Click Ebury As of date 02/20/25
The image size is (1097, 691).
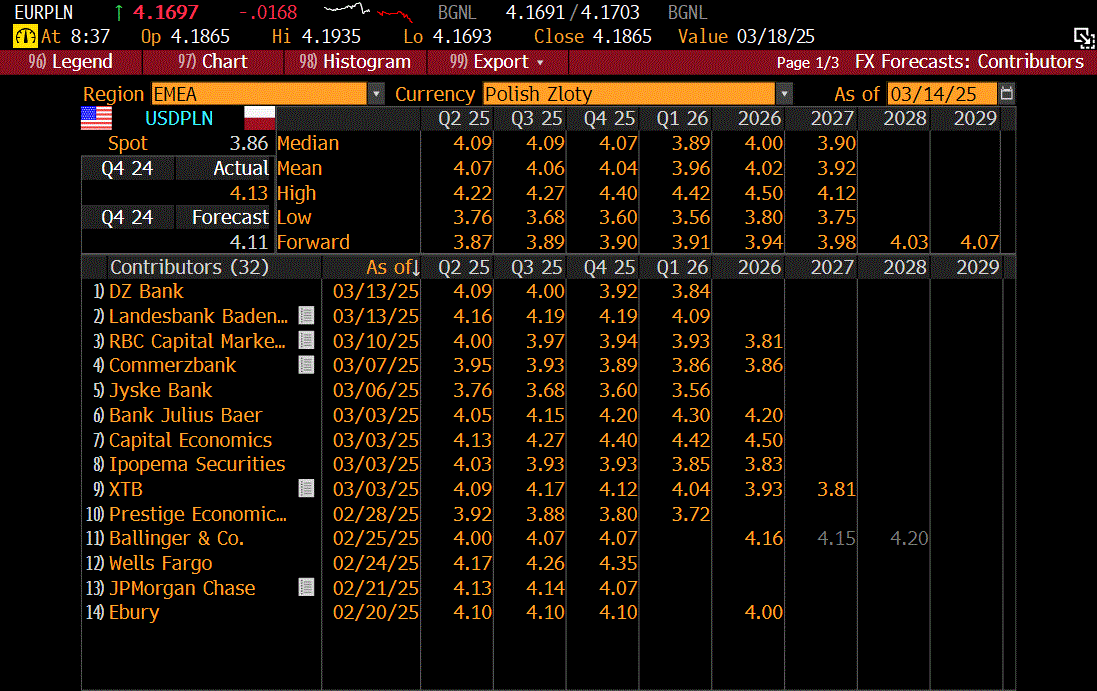pyautogui.click(x=376, y=613)
